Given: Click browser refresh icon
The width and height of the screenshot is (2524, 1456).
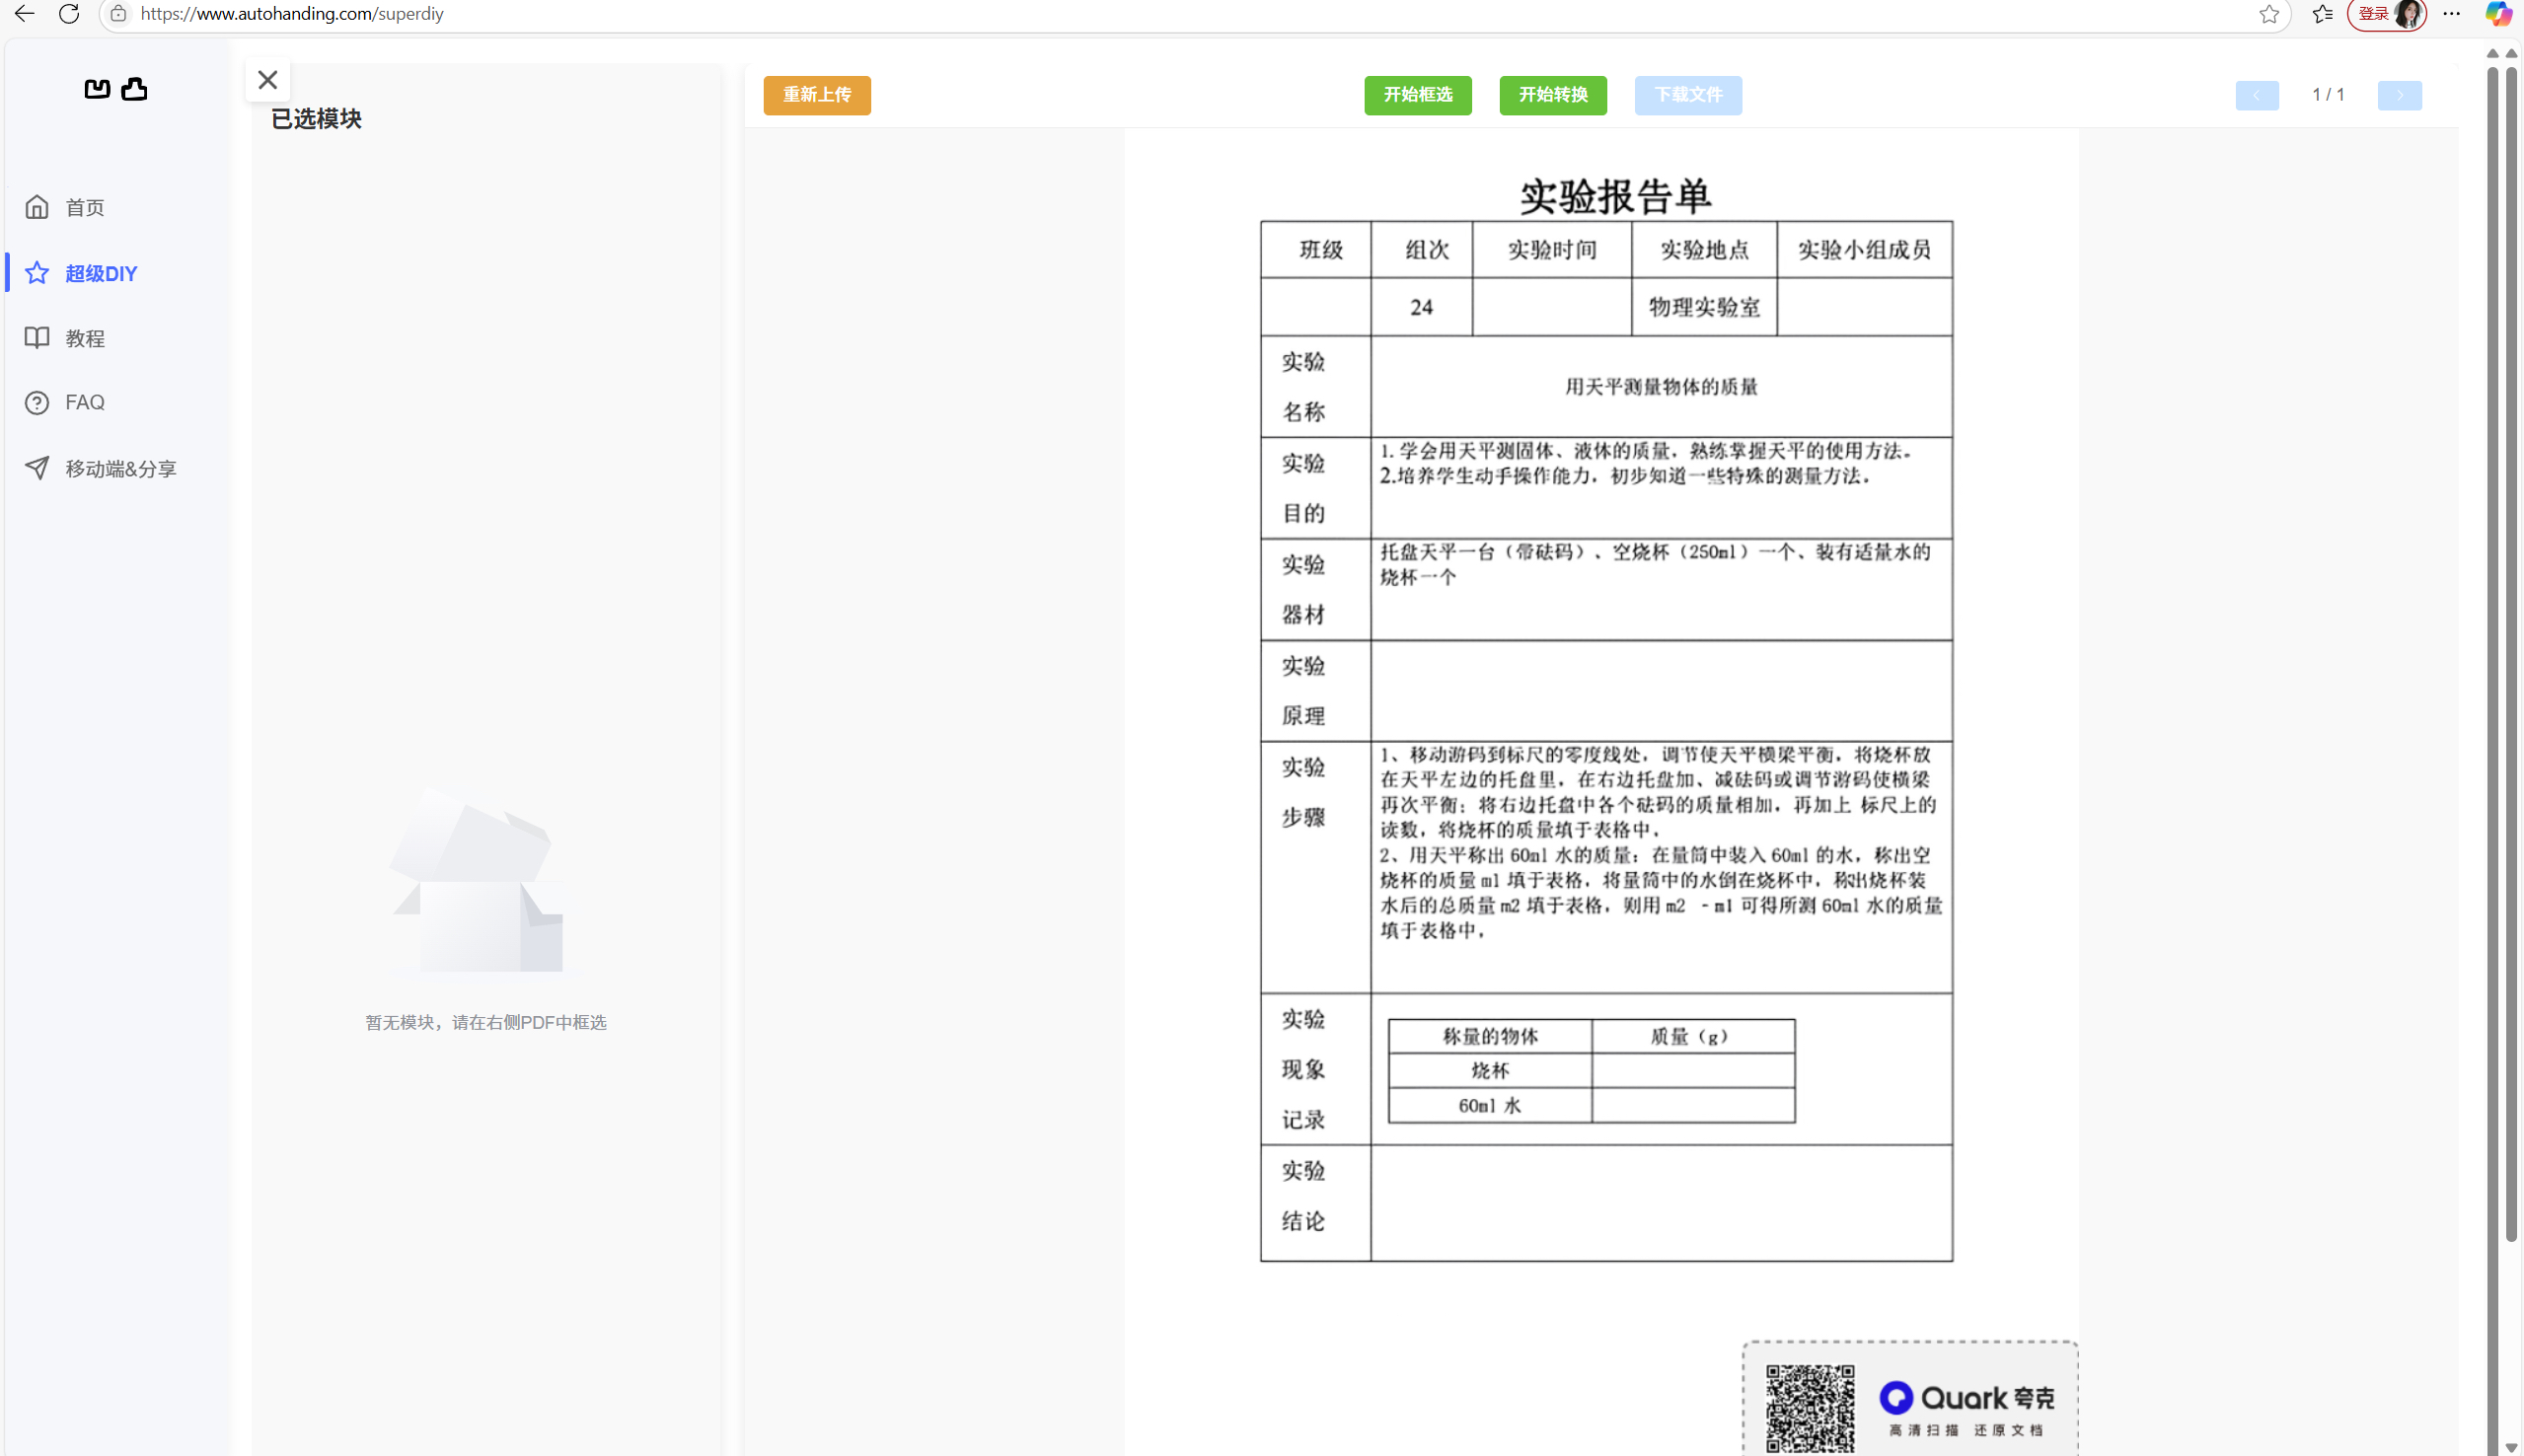Looking at the screenshot, I should pyautogui.click(x=69, y=14).
